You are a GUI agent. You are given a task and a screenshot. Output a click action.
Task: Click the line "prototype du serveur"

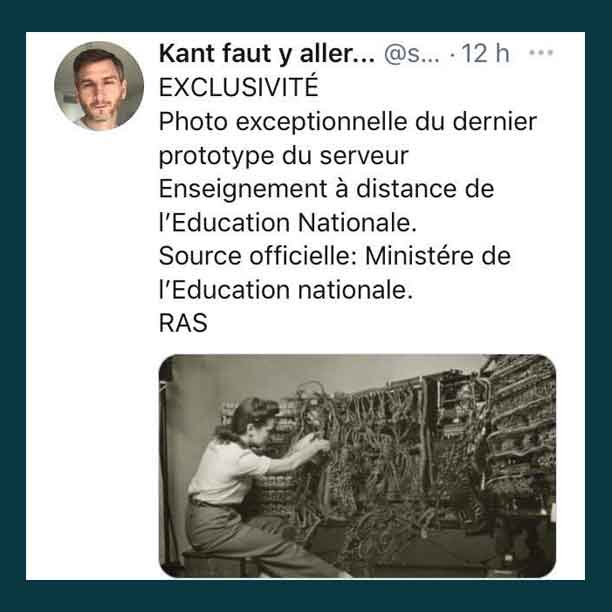pos(283,156)
